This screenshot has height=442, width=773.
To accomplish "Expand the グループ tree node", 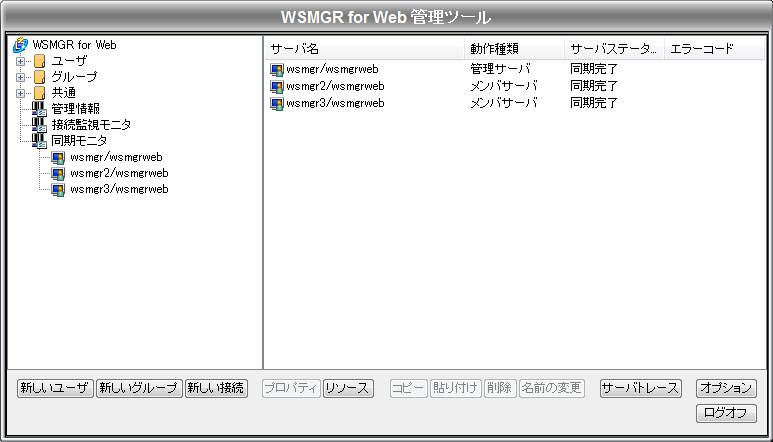I will (x=20, y=77).
